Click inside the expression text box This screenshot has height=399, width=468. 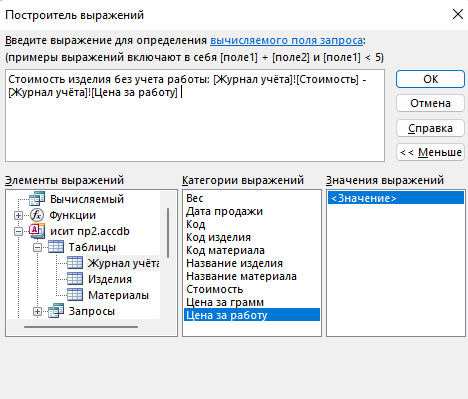195,116
